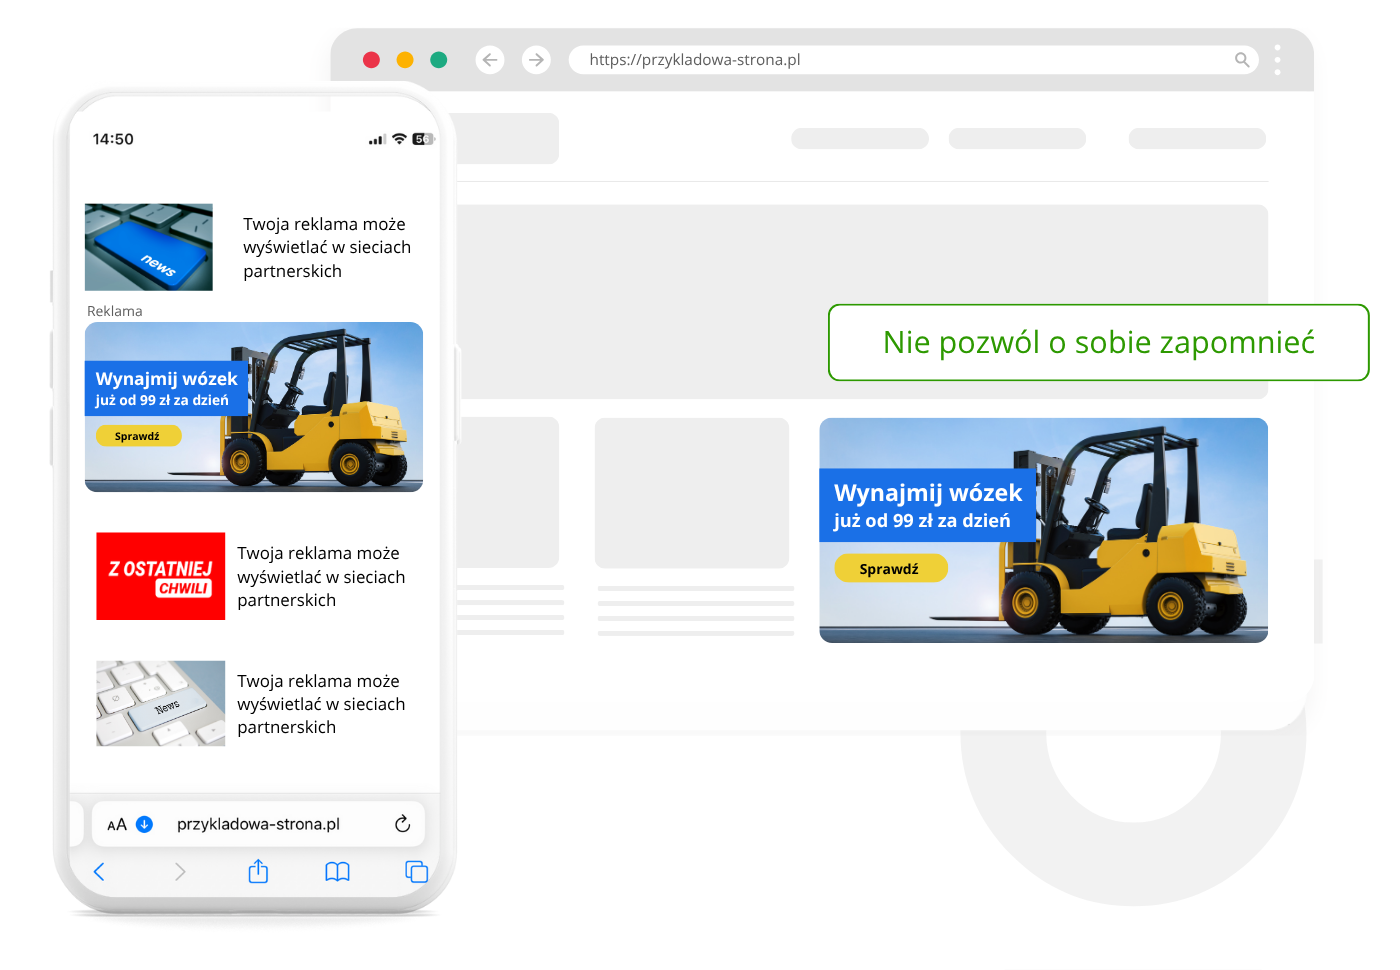This screenshot has height=970, width=1400.
Task: Tap przykladowa-strona.pl in mobile address bar
Action: click(x=258, y=824)
